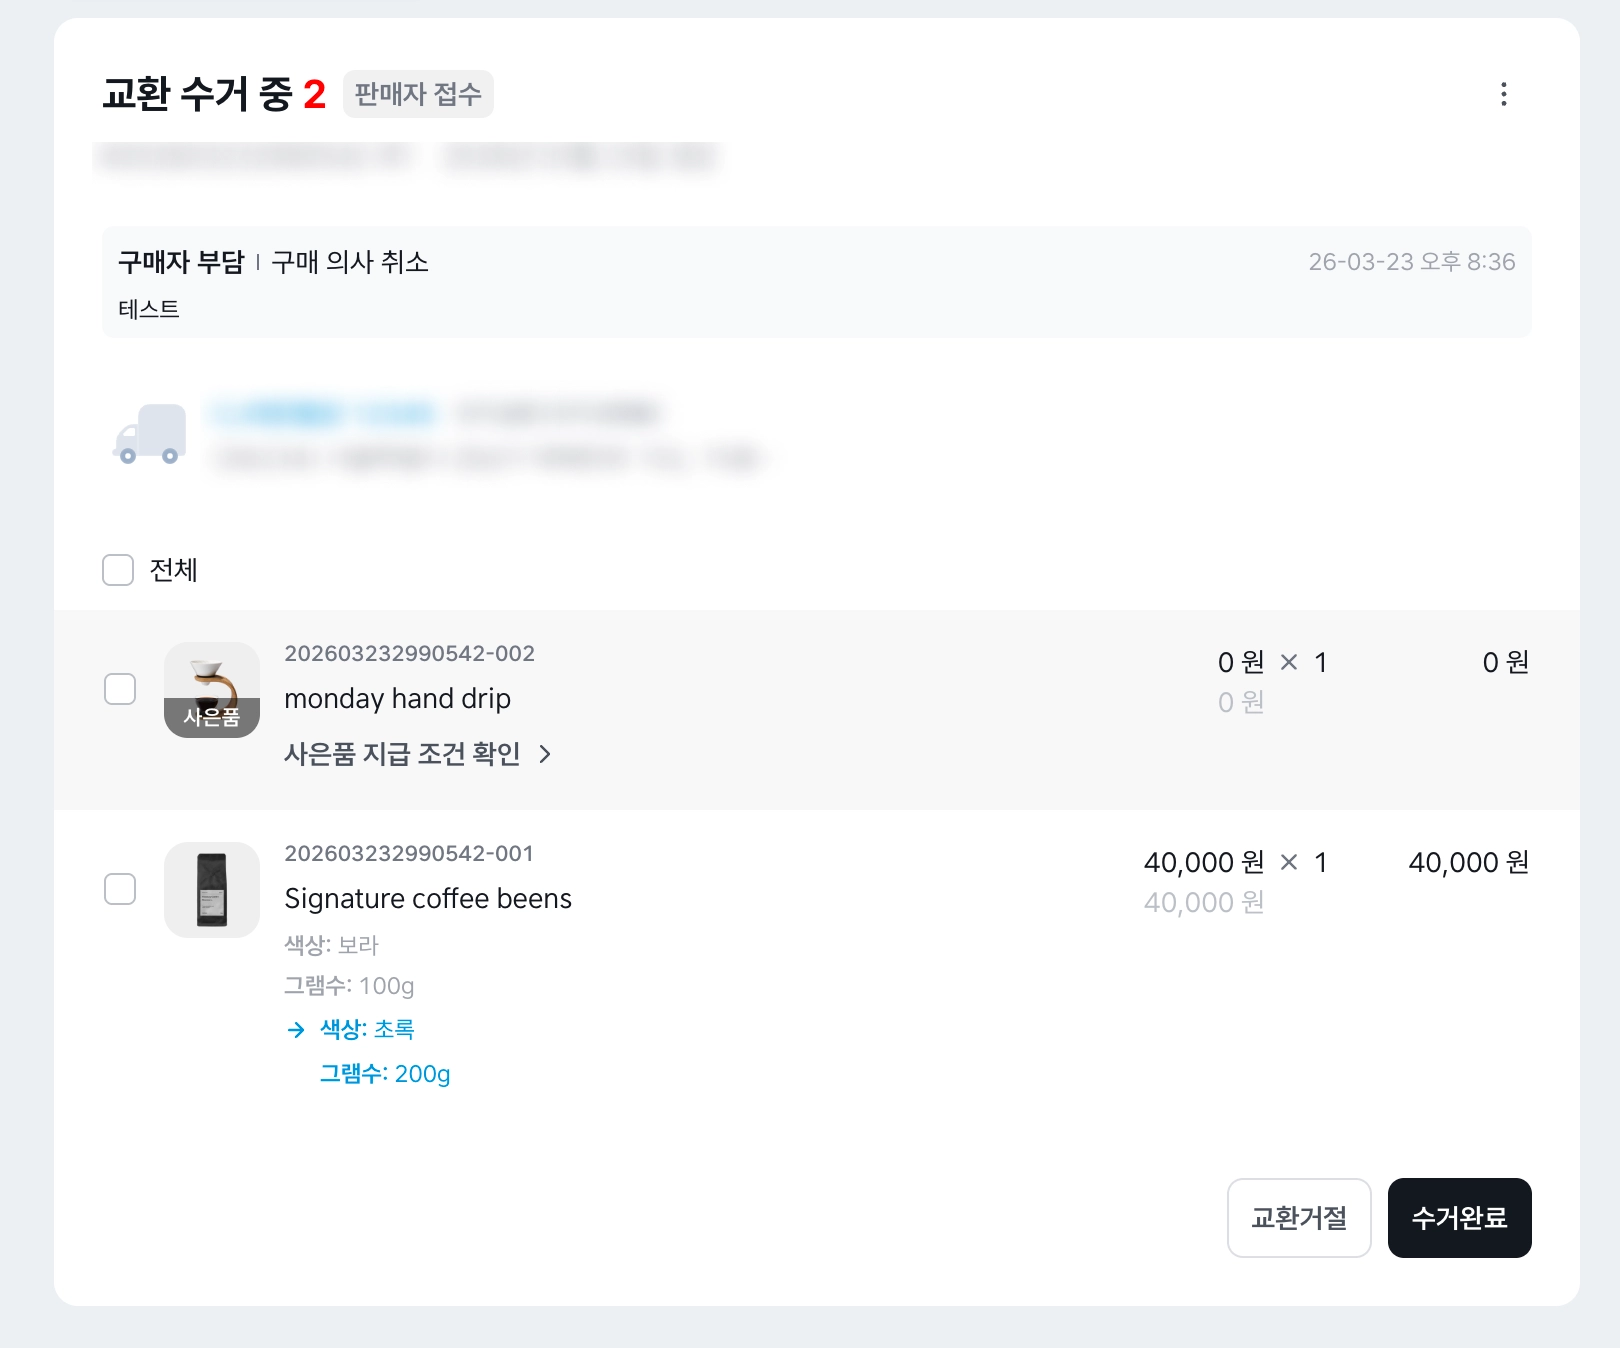Viewport: 1620px width, 1348px height.
Task: Click the blue arrow before 색상: 초록
Action: point(296,1030)
